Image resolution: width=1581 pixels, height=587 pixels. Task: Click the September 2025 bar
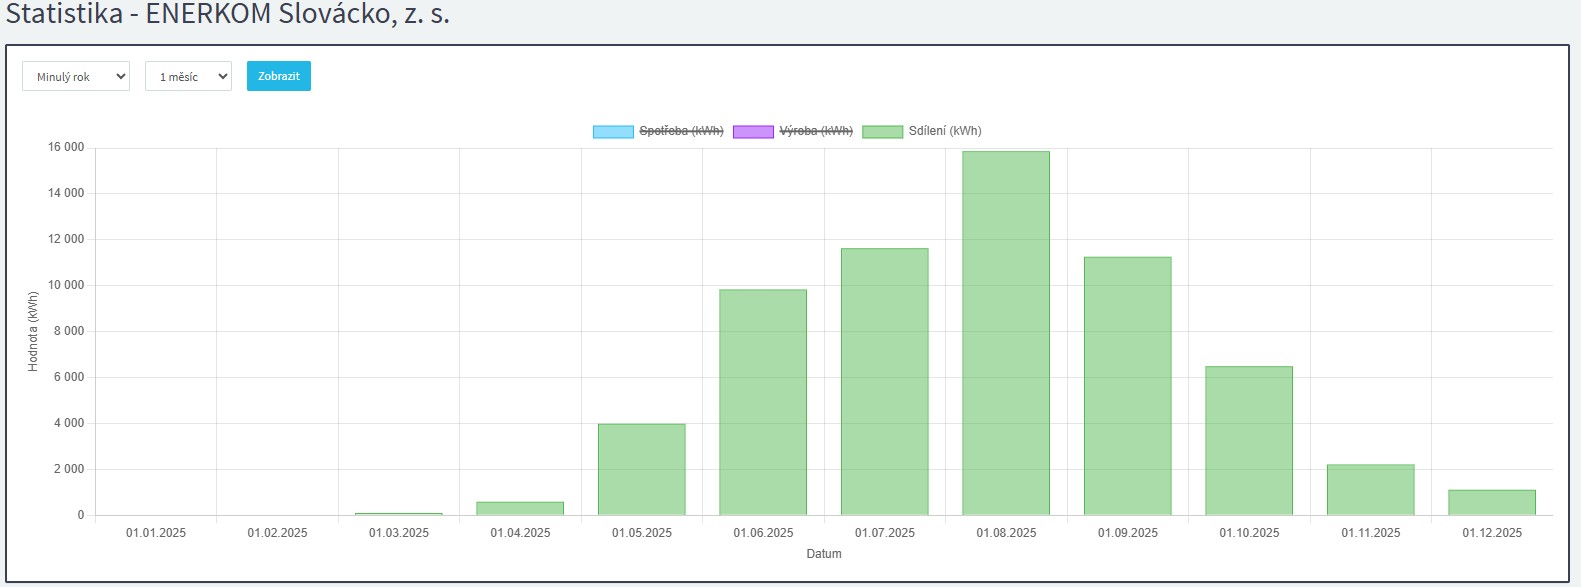pyautogui.click(x=1127, y=386)
